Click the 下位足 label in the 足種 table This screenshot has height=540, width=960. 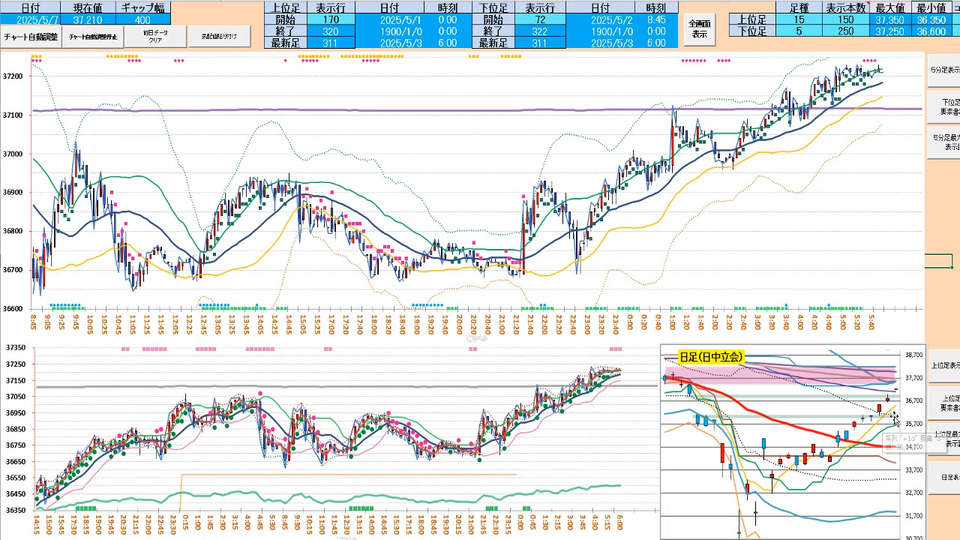(752, 31)
